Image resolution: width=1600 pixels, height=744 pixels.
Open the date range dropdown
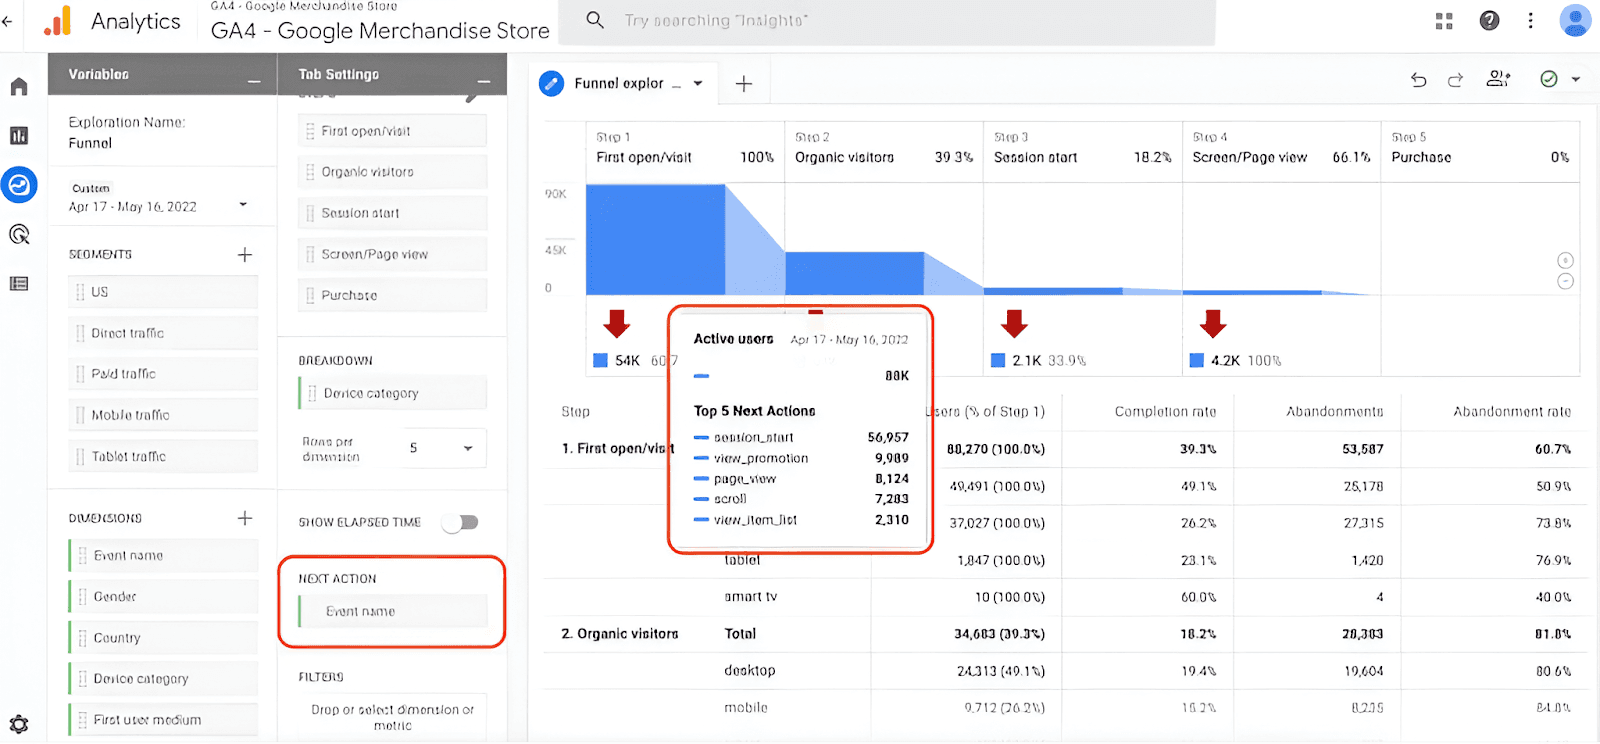click(x=243, y=205)
